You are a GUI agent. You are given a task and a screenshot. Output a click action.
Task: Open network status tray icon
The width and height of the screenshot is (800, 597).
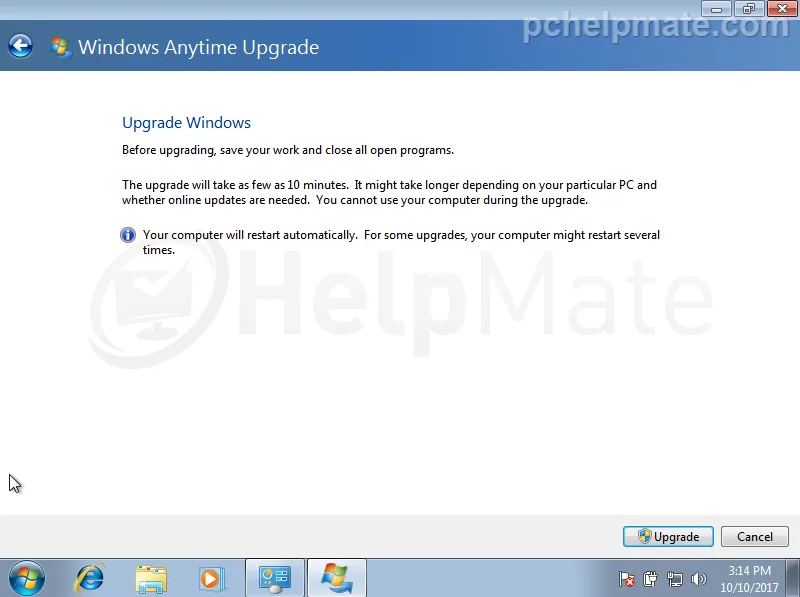click(x=674, y=579)
